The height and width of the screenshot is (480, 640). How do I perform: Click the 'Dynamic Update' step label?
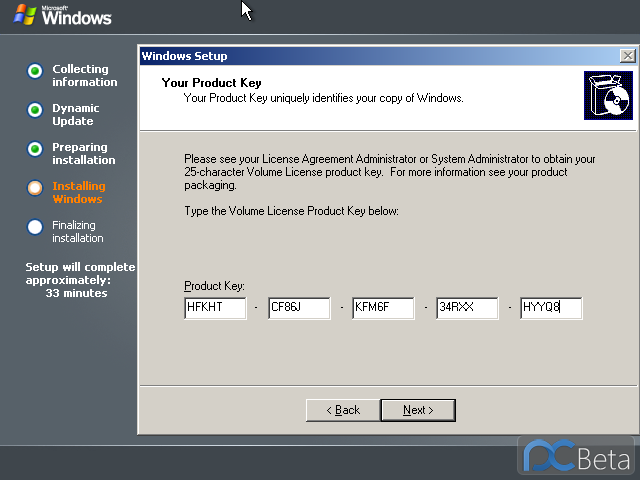(76, 115)
